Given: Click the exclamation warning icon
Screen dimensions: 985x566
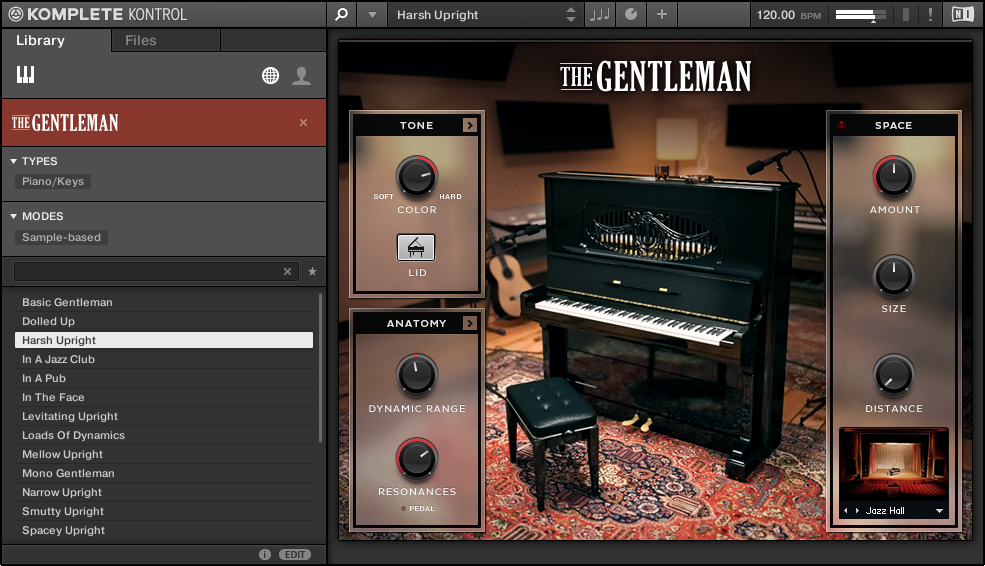Looking at the screenshot, I should 930,14.
